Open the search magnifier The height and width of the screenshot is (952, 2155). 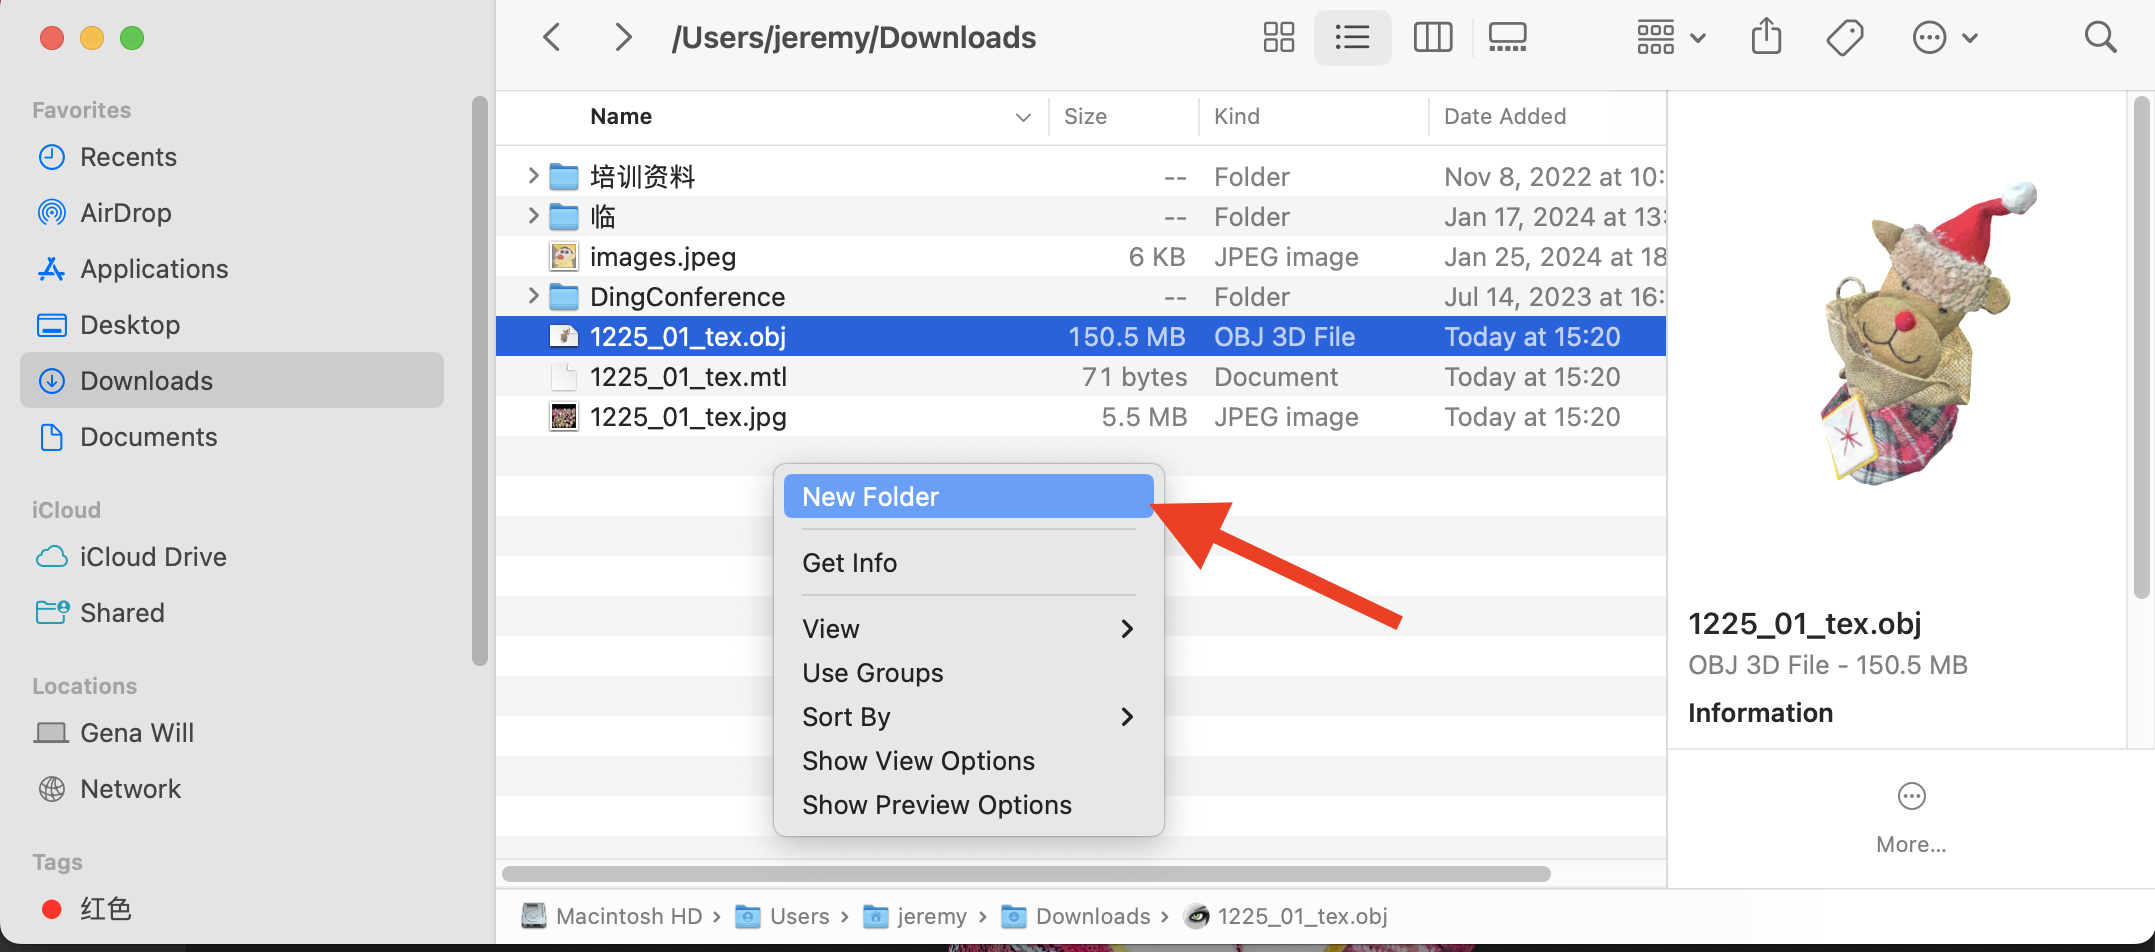point(2100,38)
